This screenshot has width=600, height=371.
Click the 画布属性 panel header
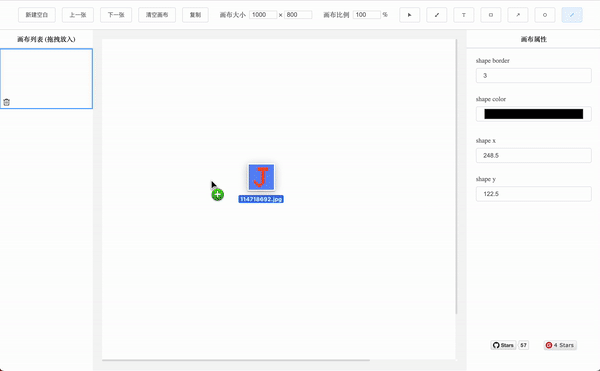tap(533, 39)
